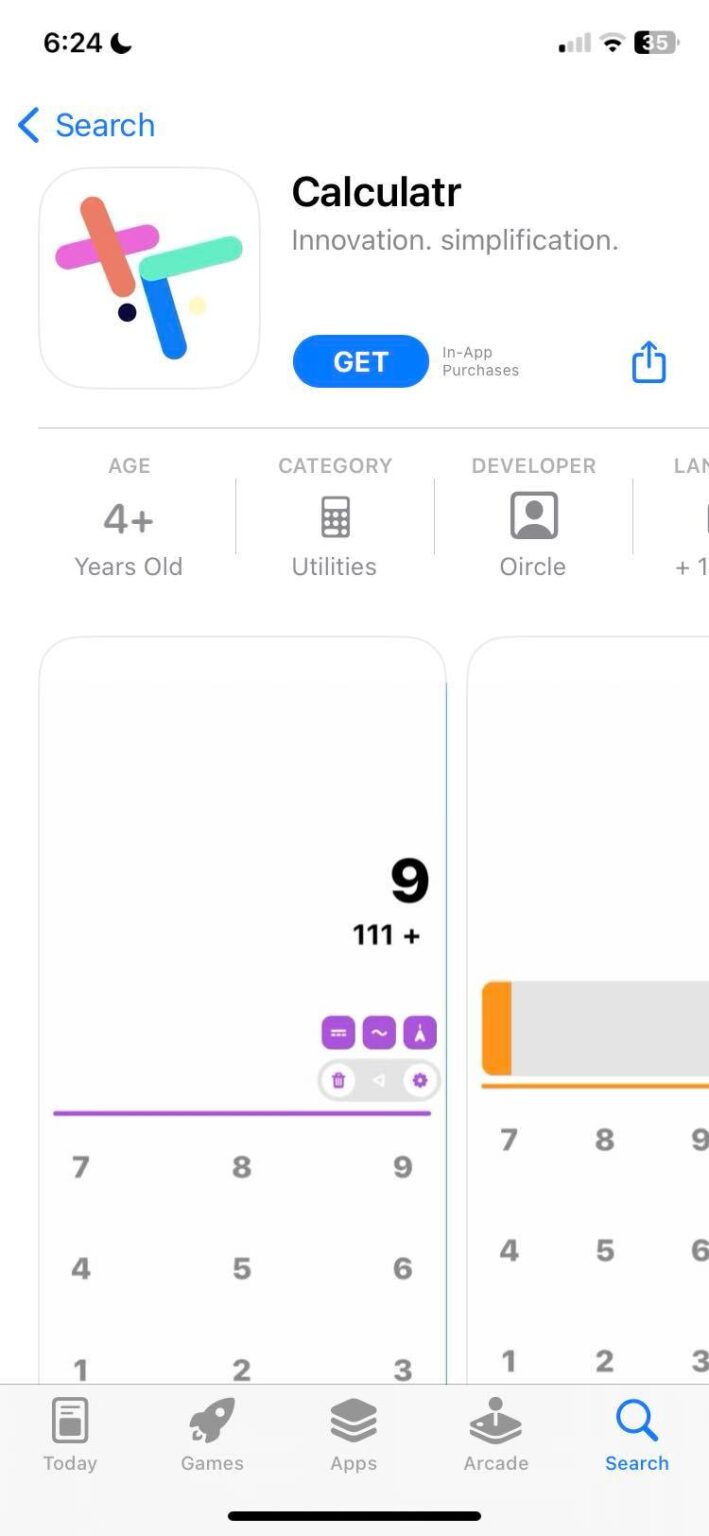The width and height of the screenshot is (709, 1536).
Task: Tap the back triangle icon in the preview pill
Action: [379, 1080]
